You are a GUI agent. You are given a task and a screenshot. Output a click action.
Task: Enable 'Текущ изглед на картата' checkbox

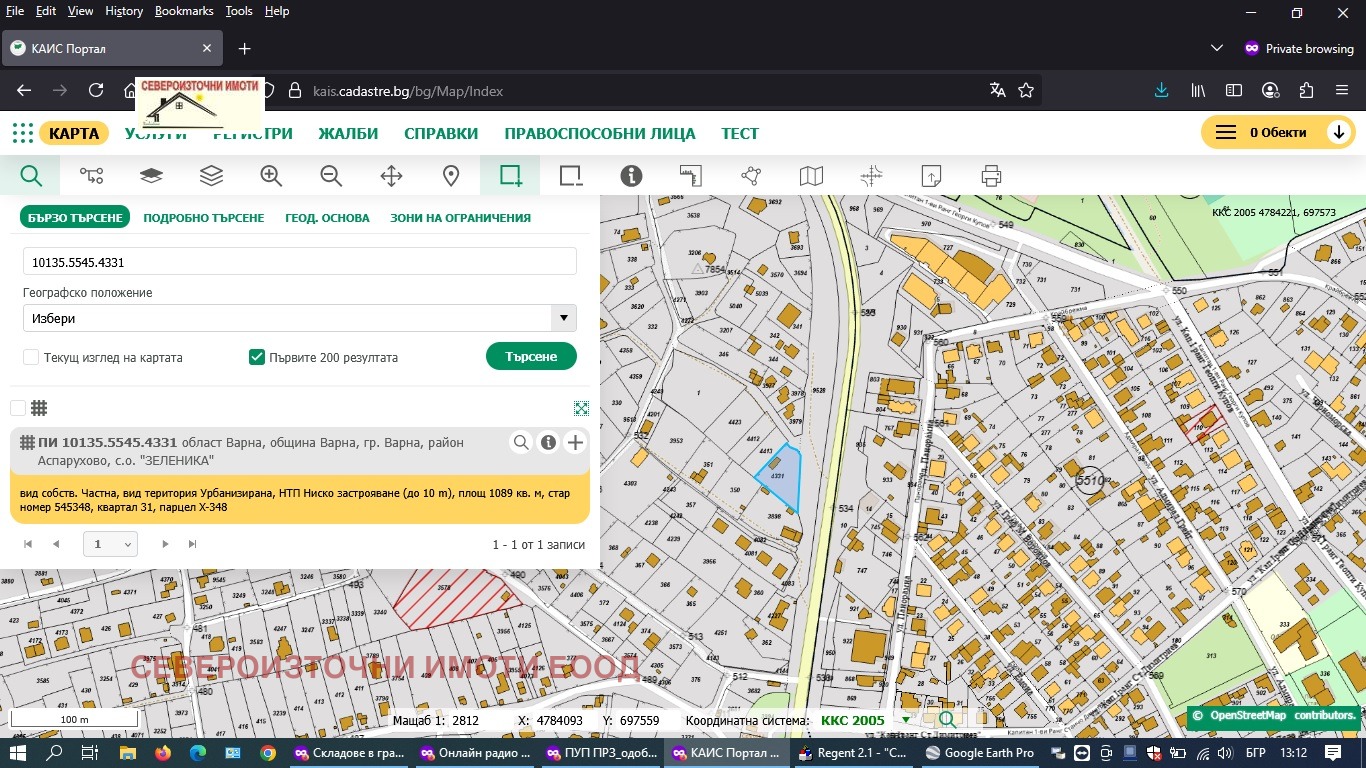click(31, 357)
